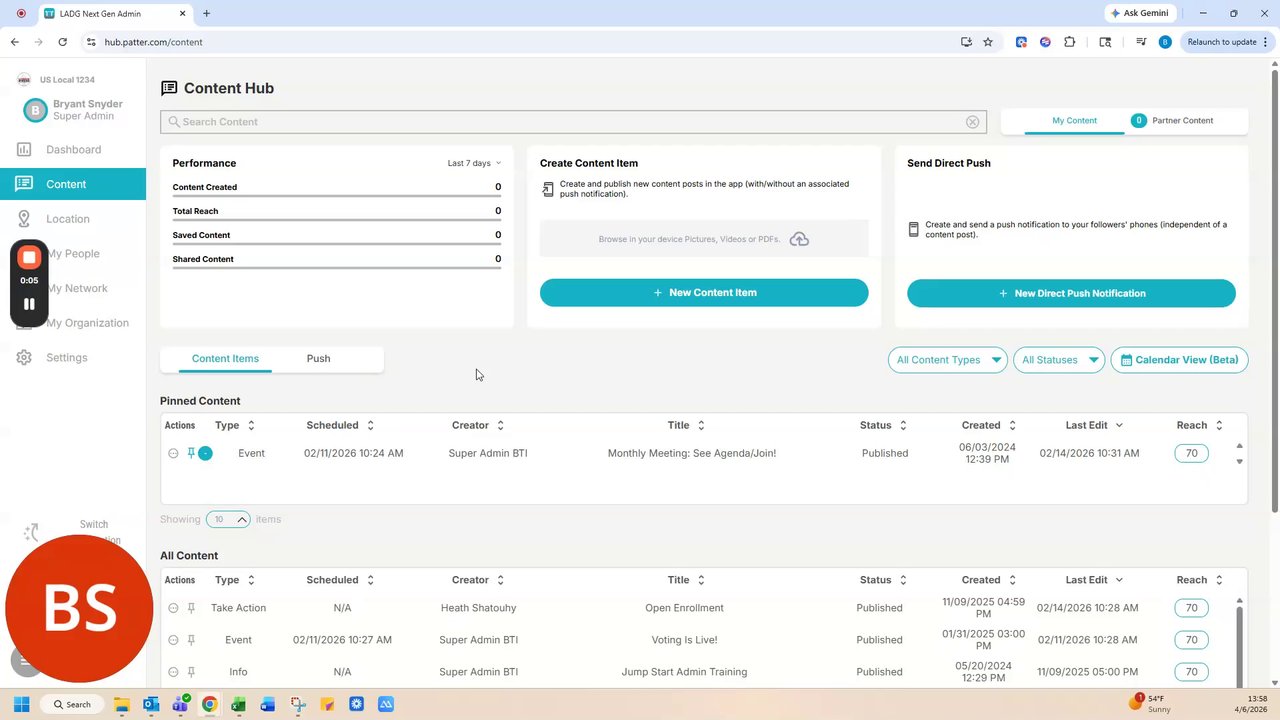Click the Windows taskbar Search box

pos(72,704)
